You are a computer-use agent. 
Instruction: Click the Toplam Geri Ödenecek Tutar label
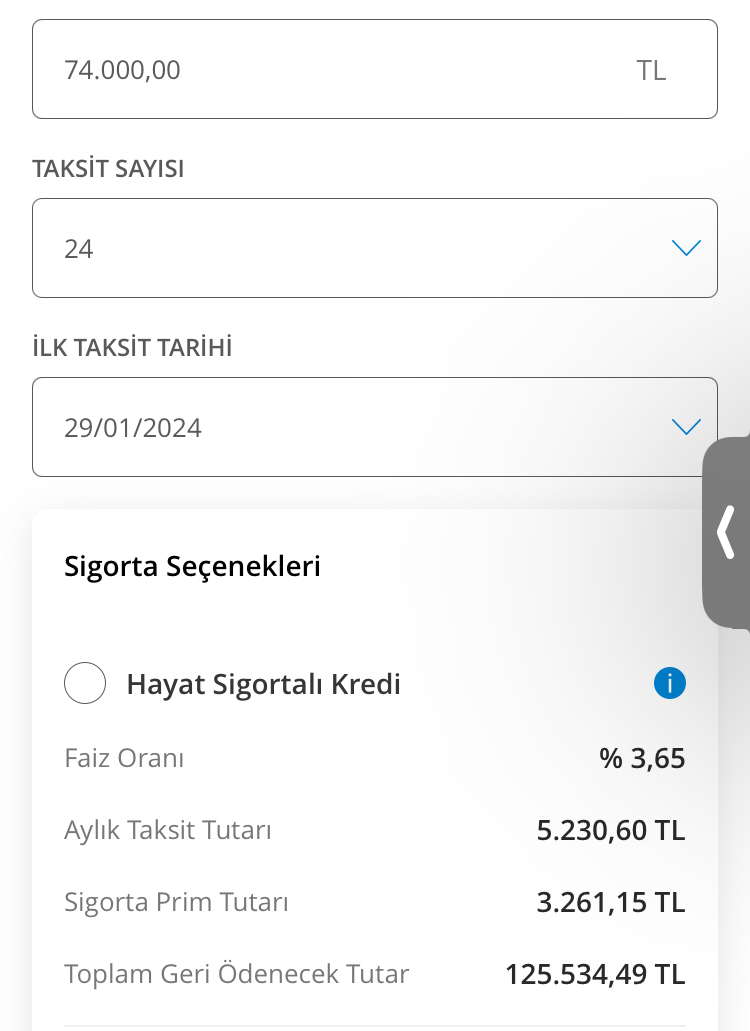point(237,974)
